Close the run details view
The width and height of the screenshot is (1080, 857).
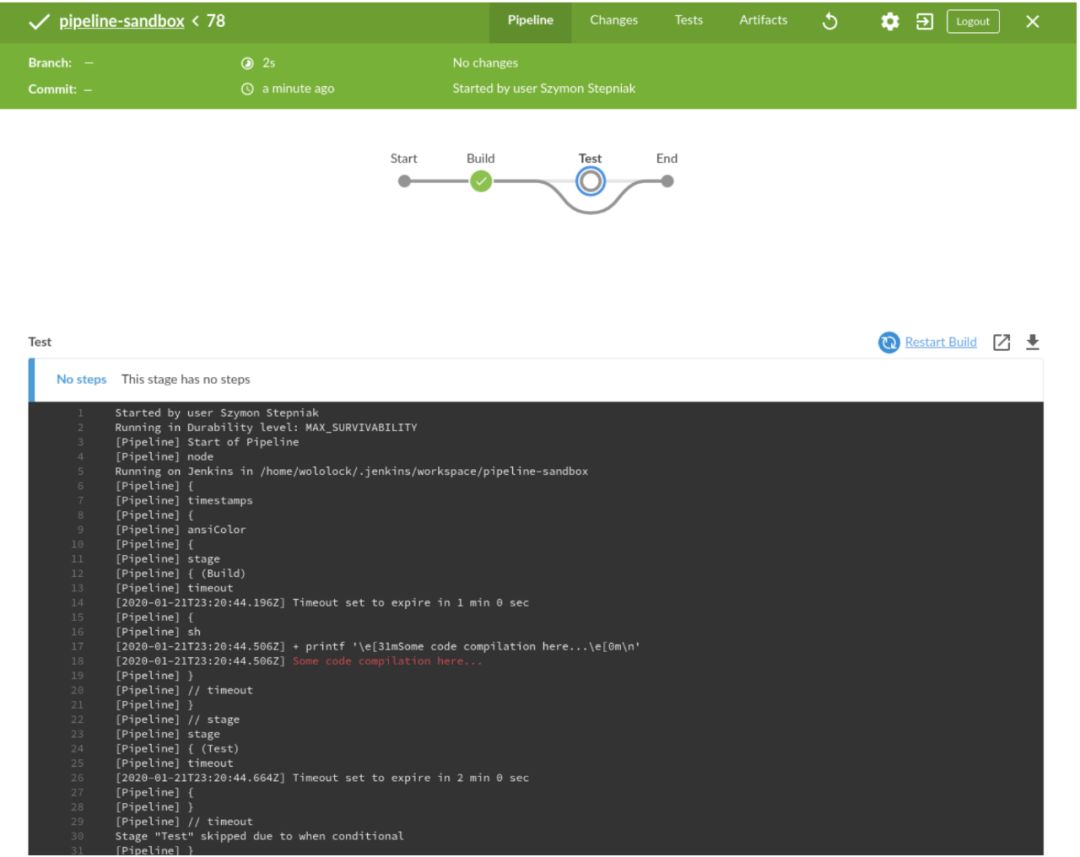coord(1032,21)
